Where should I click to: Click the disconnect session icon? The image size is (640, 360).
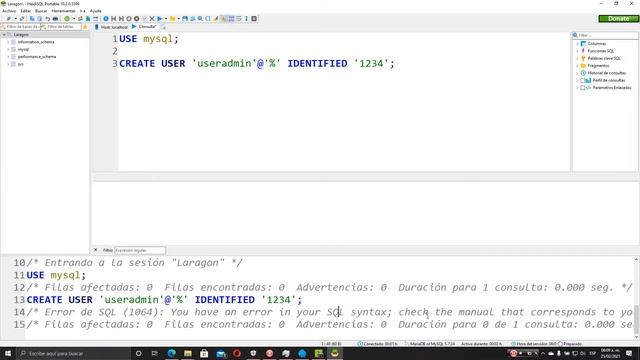click(x=22, y=19)
